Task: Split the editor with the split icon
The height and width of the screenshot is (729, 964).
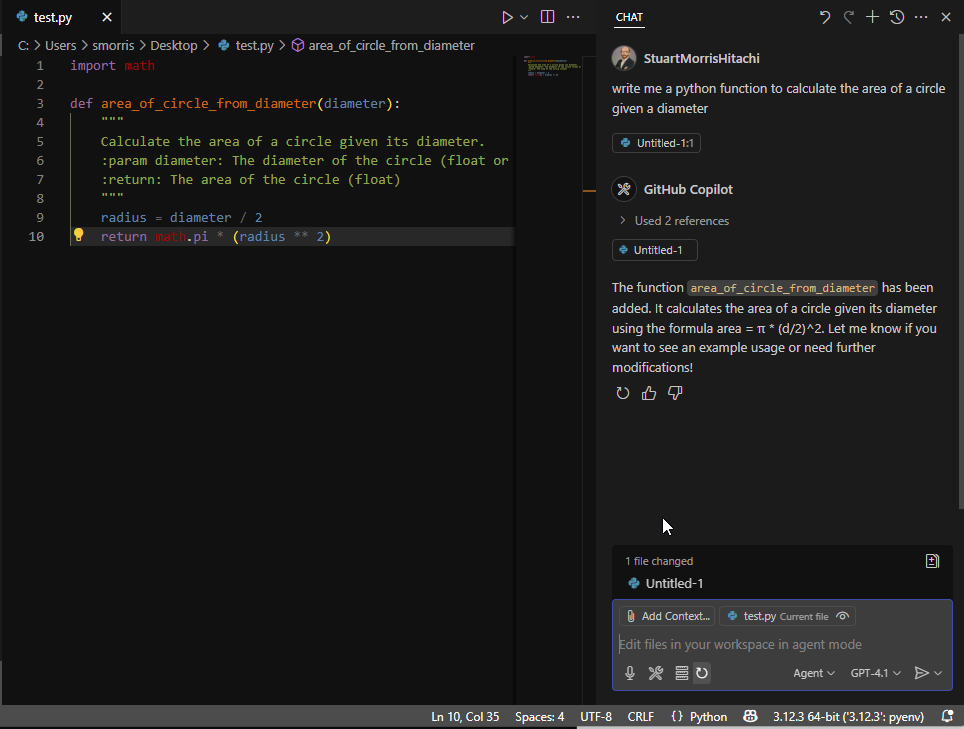Action: [547, 17]
